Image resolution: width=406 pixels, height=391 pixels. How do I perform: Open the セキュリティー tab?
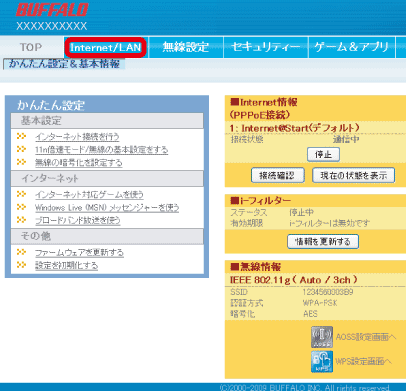click(x=266, y=47)
